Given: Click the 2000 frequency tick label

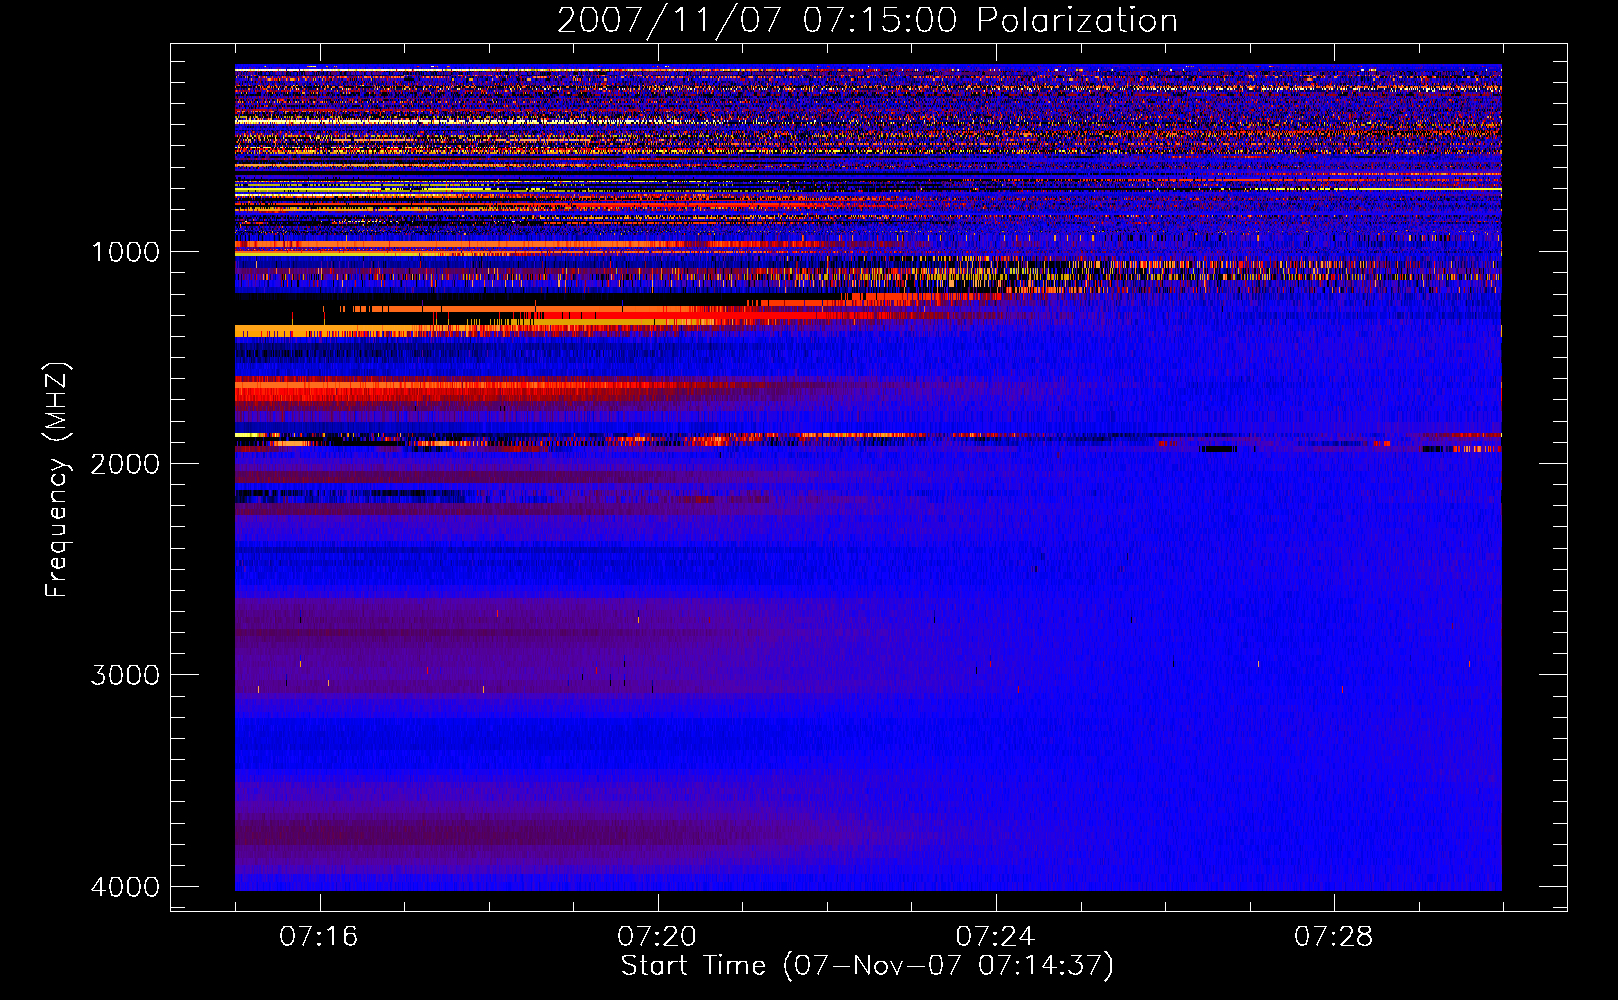Looking at the screenshot, I should 125,464.
